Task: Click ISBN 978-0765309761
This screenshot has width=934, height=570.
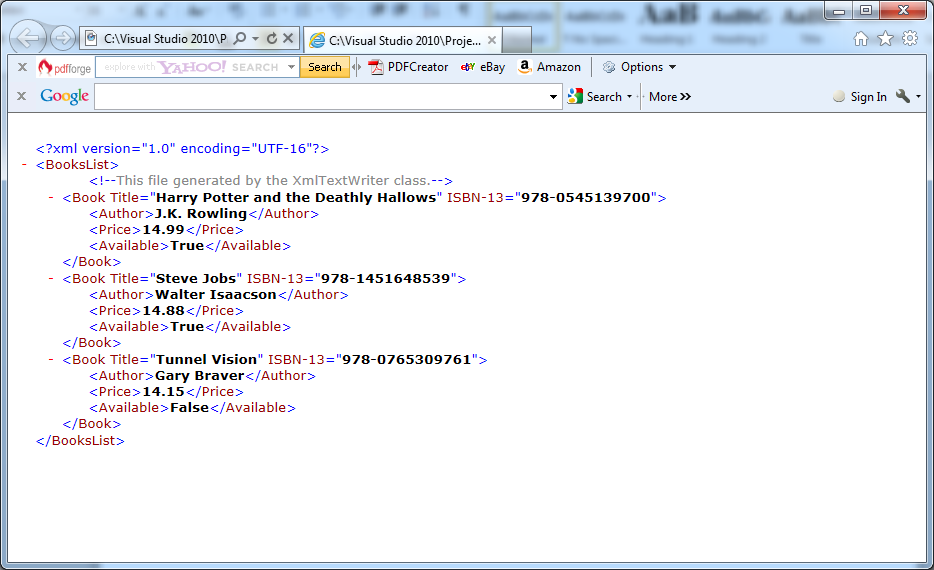Action: pos(406,360)
